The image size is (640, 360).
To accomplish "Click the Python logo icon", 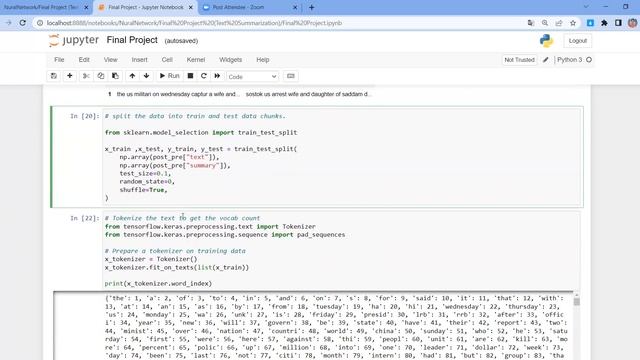I will [x=546, y=40].
